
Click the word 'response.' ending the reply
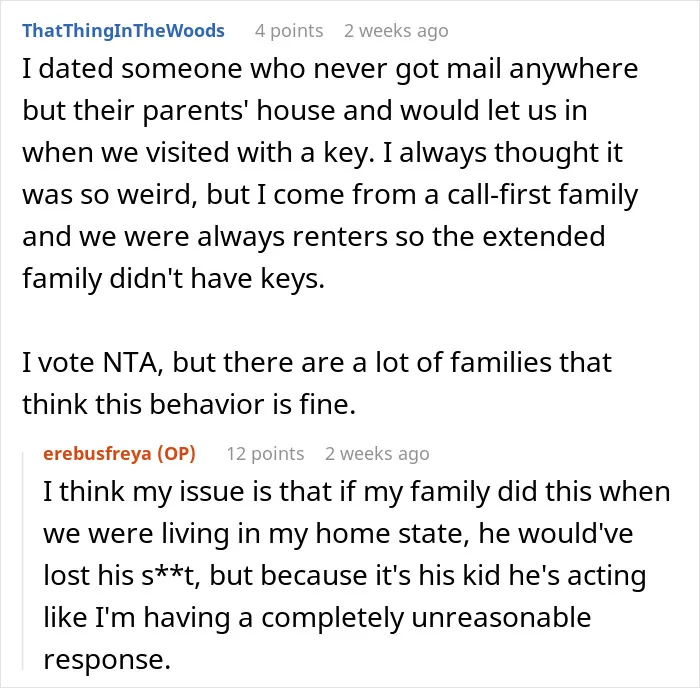tap(107, 660)
